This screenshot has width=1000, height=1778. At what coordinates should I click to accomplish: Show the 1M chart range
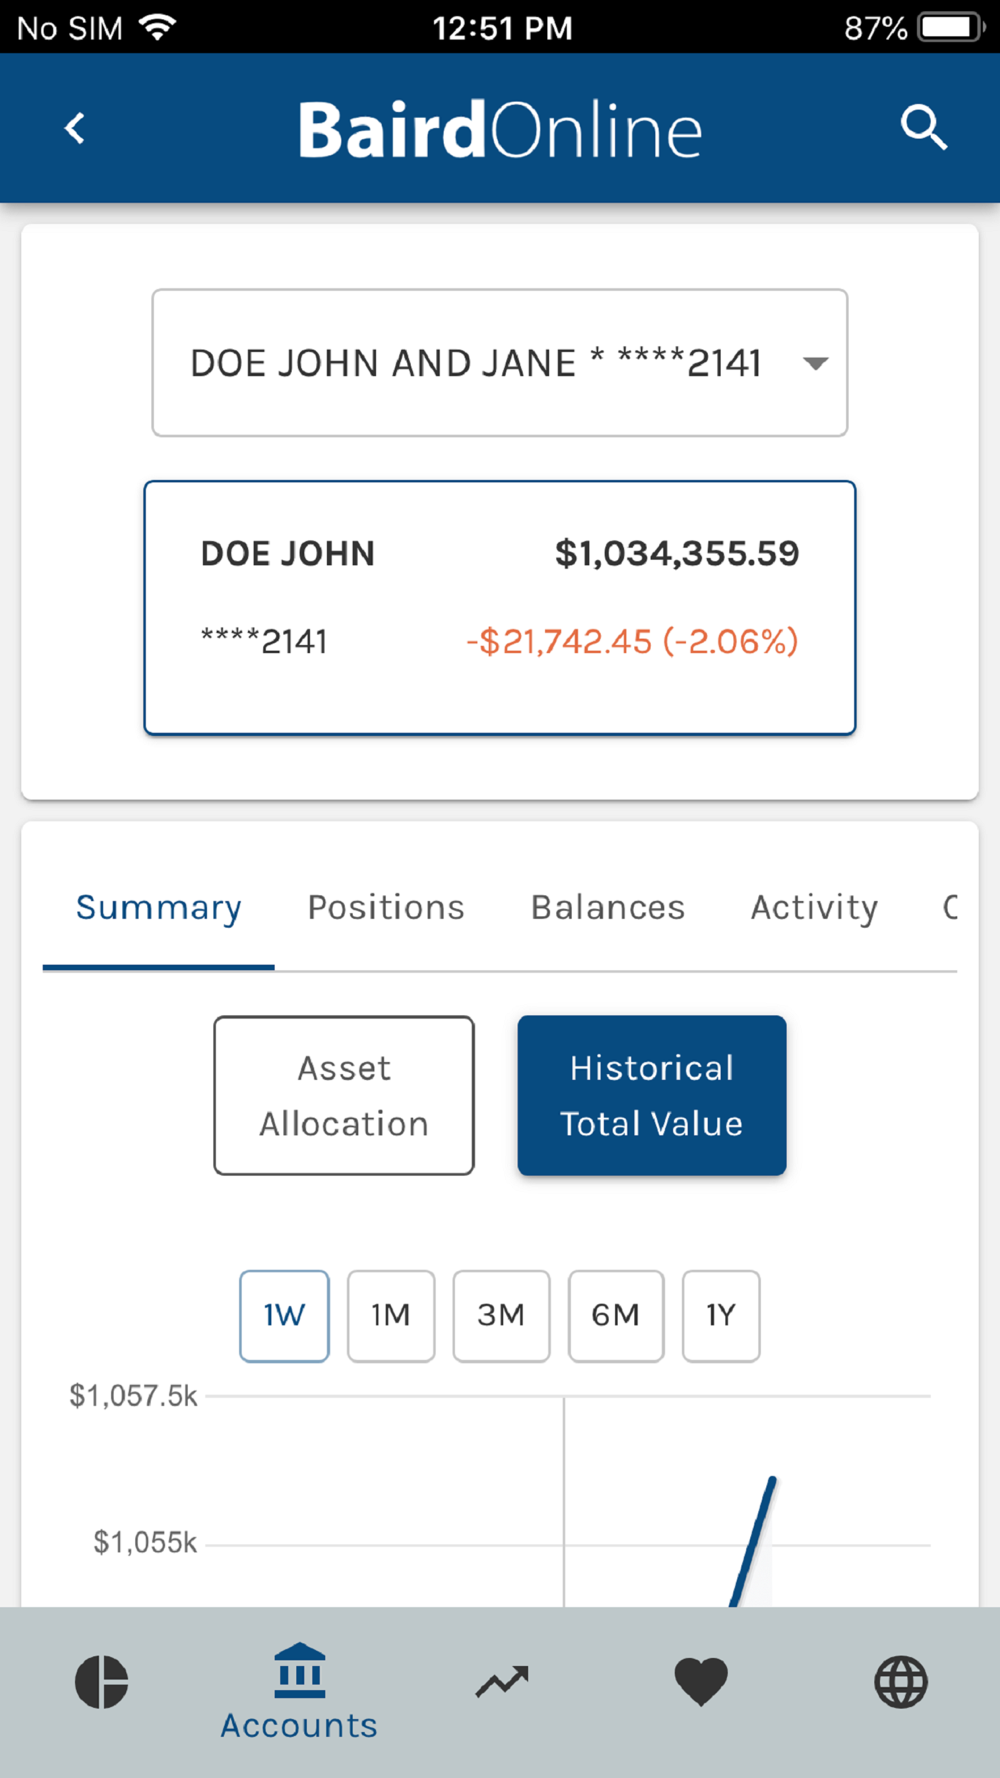click(x=391, y=1315)
